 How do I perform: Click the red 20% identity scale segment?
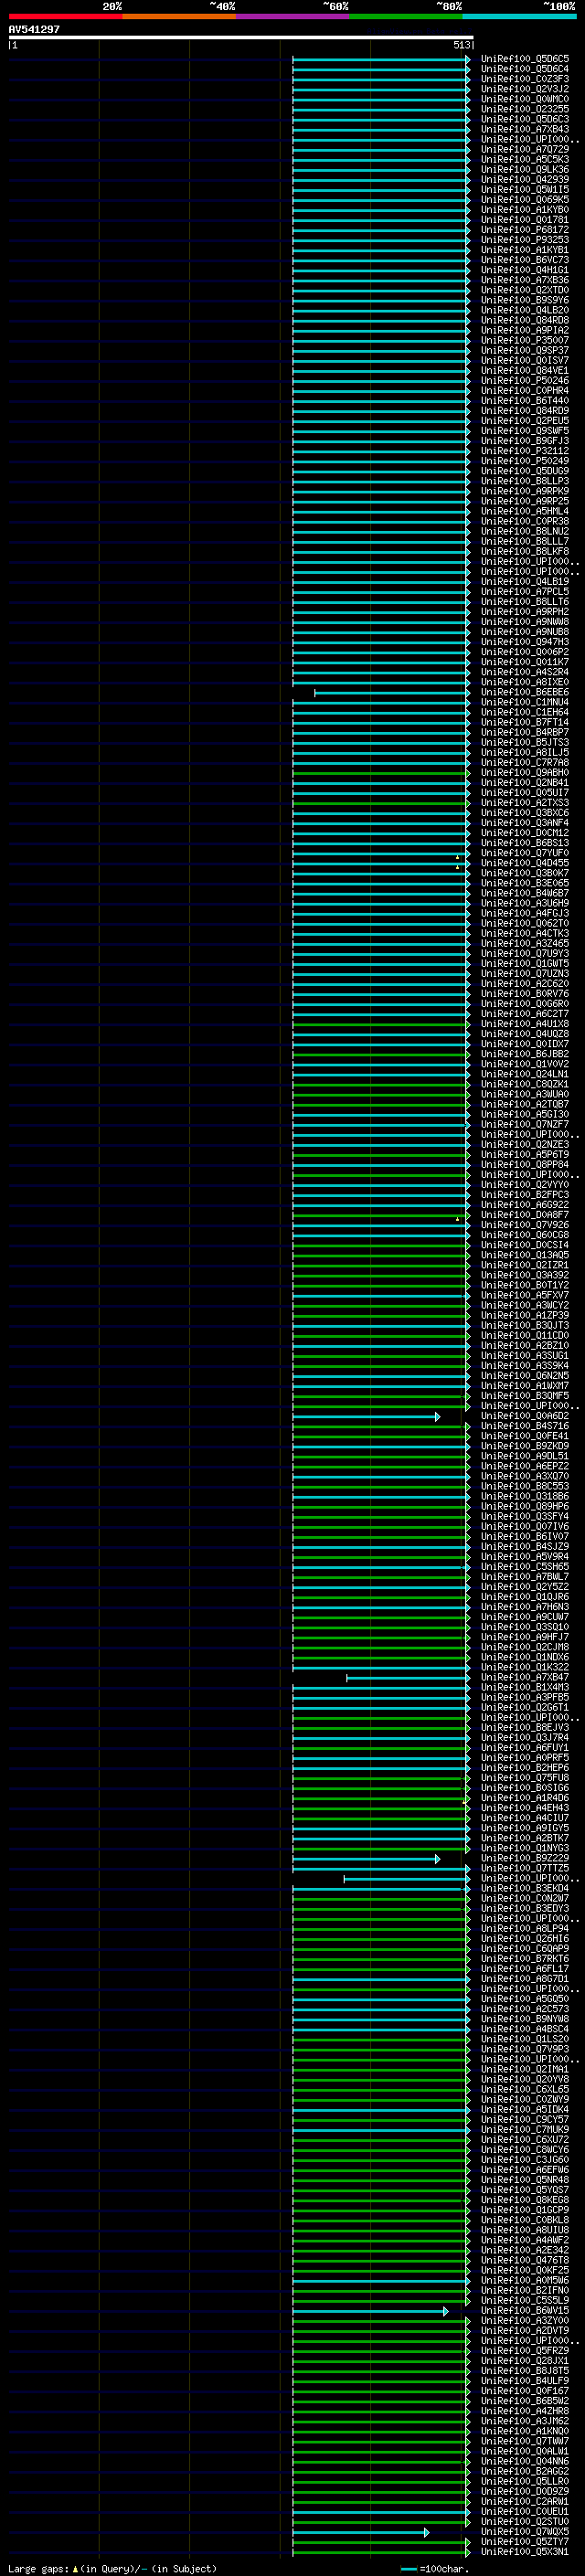(x=65, y=16)
